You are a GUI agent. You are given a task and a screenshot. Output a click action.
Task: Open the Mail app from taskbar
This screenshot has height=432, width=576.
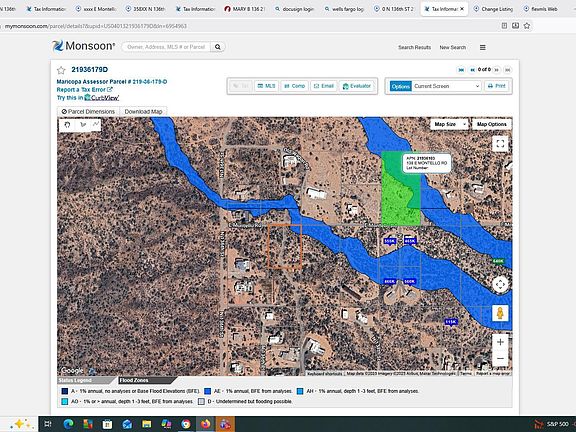(127, 424)
